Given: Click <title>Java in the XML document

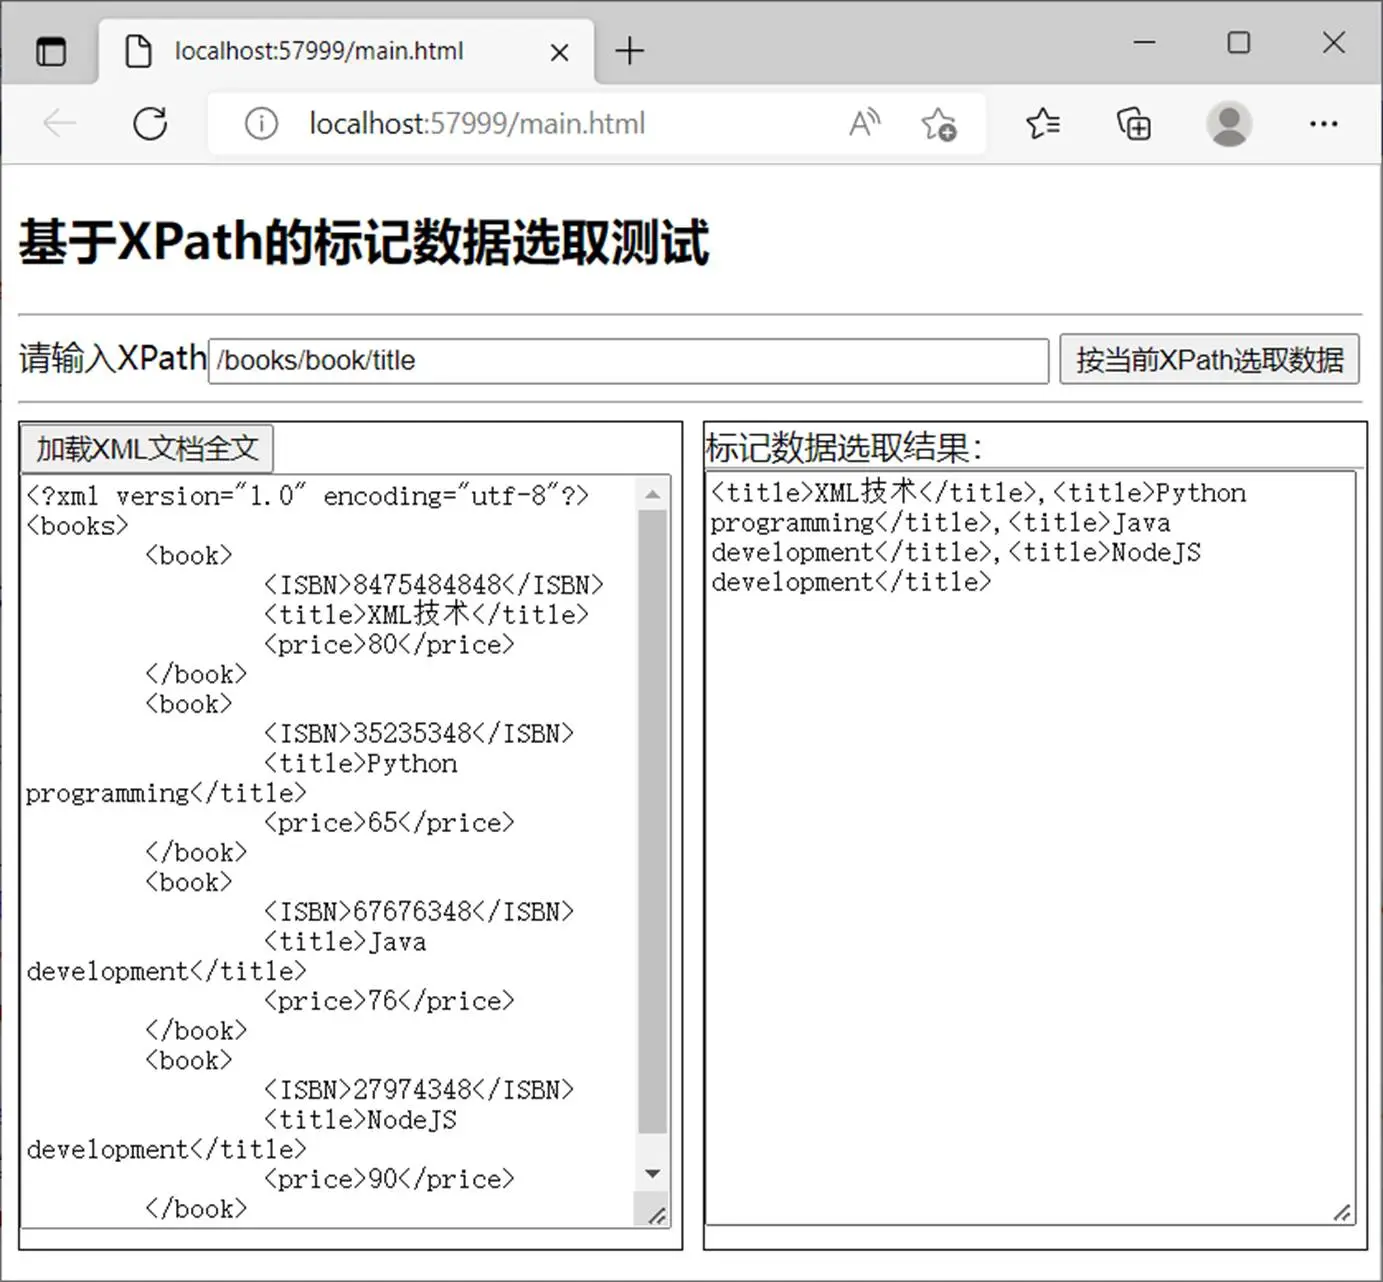Looking at the screenshot, I should click(x=345, y=941).
